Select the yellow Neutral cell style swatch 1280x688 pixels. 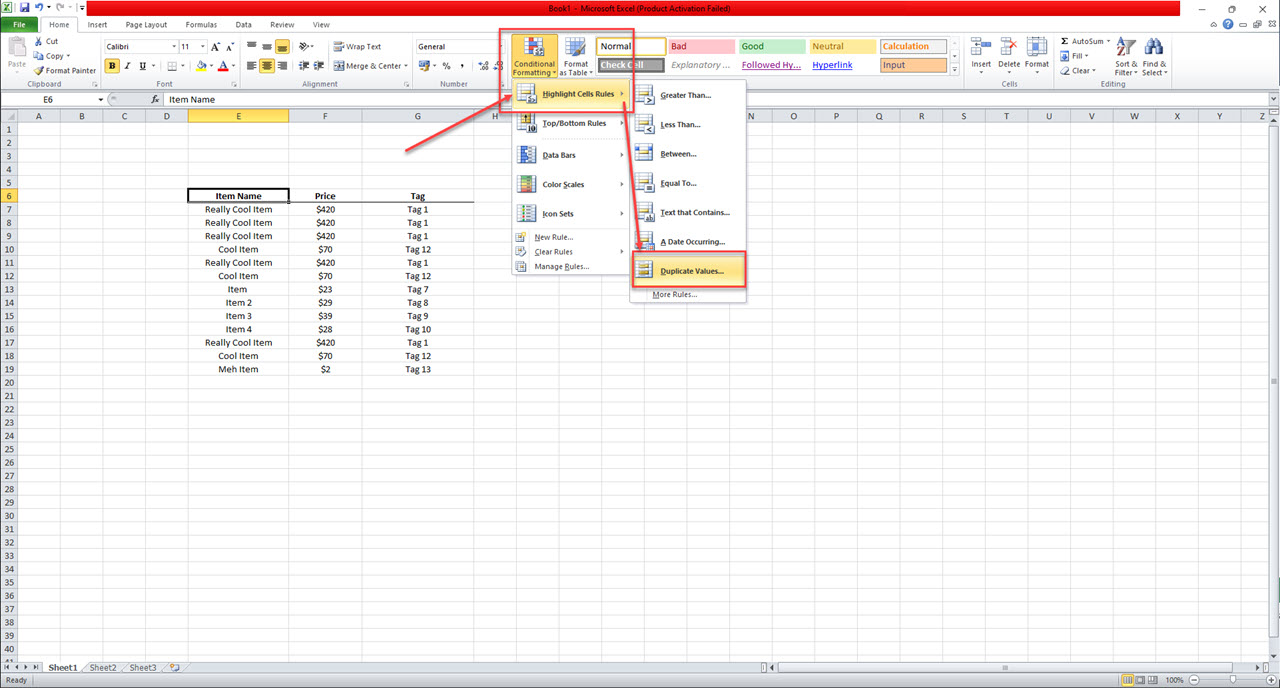pos(842,45)
